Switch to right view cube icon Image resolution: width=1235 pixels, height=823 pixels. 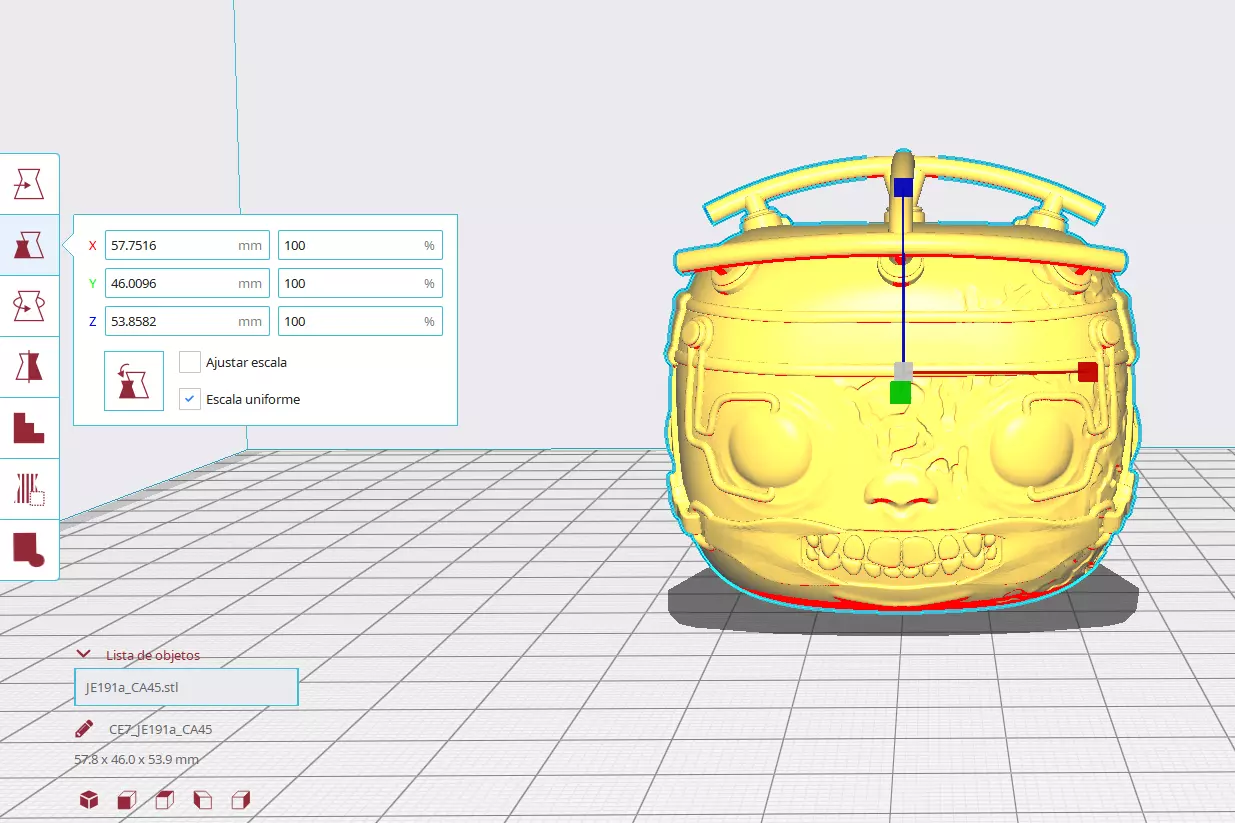coord(241,799)
